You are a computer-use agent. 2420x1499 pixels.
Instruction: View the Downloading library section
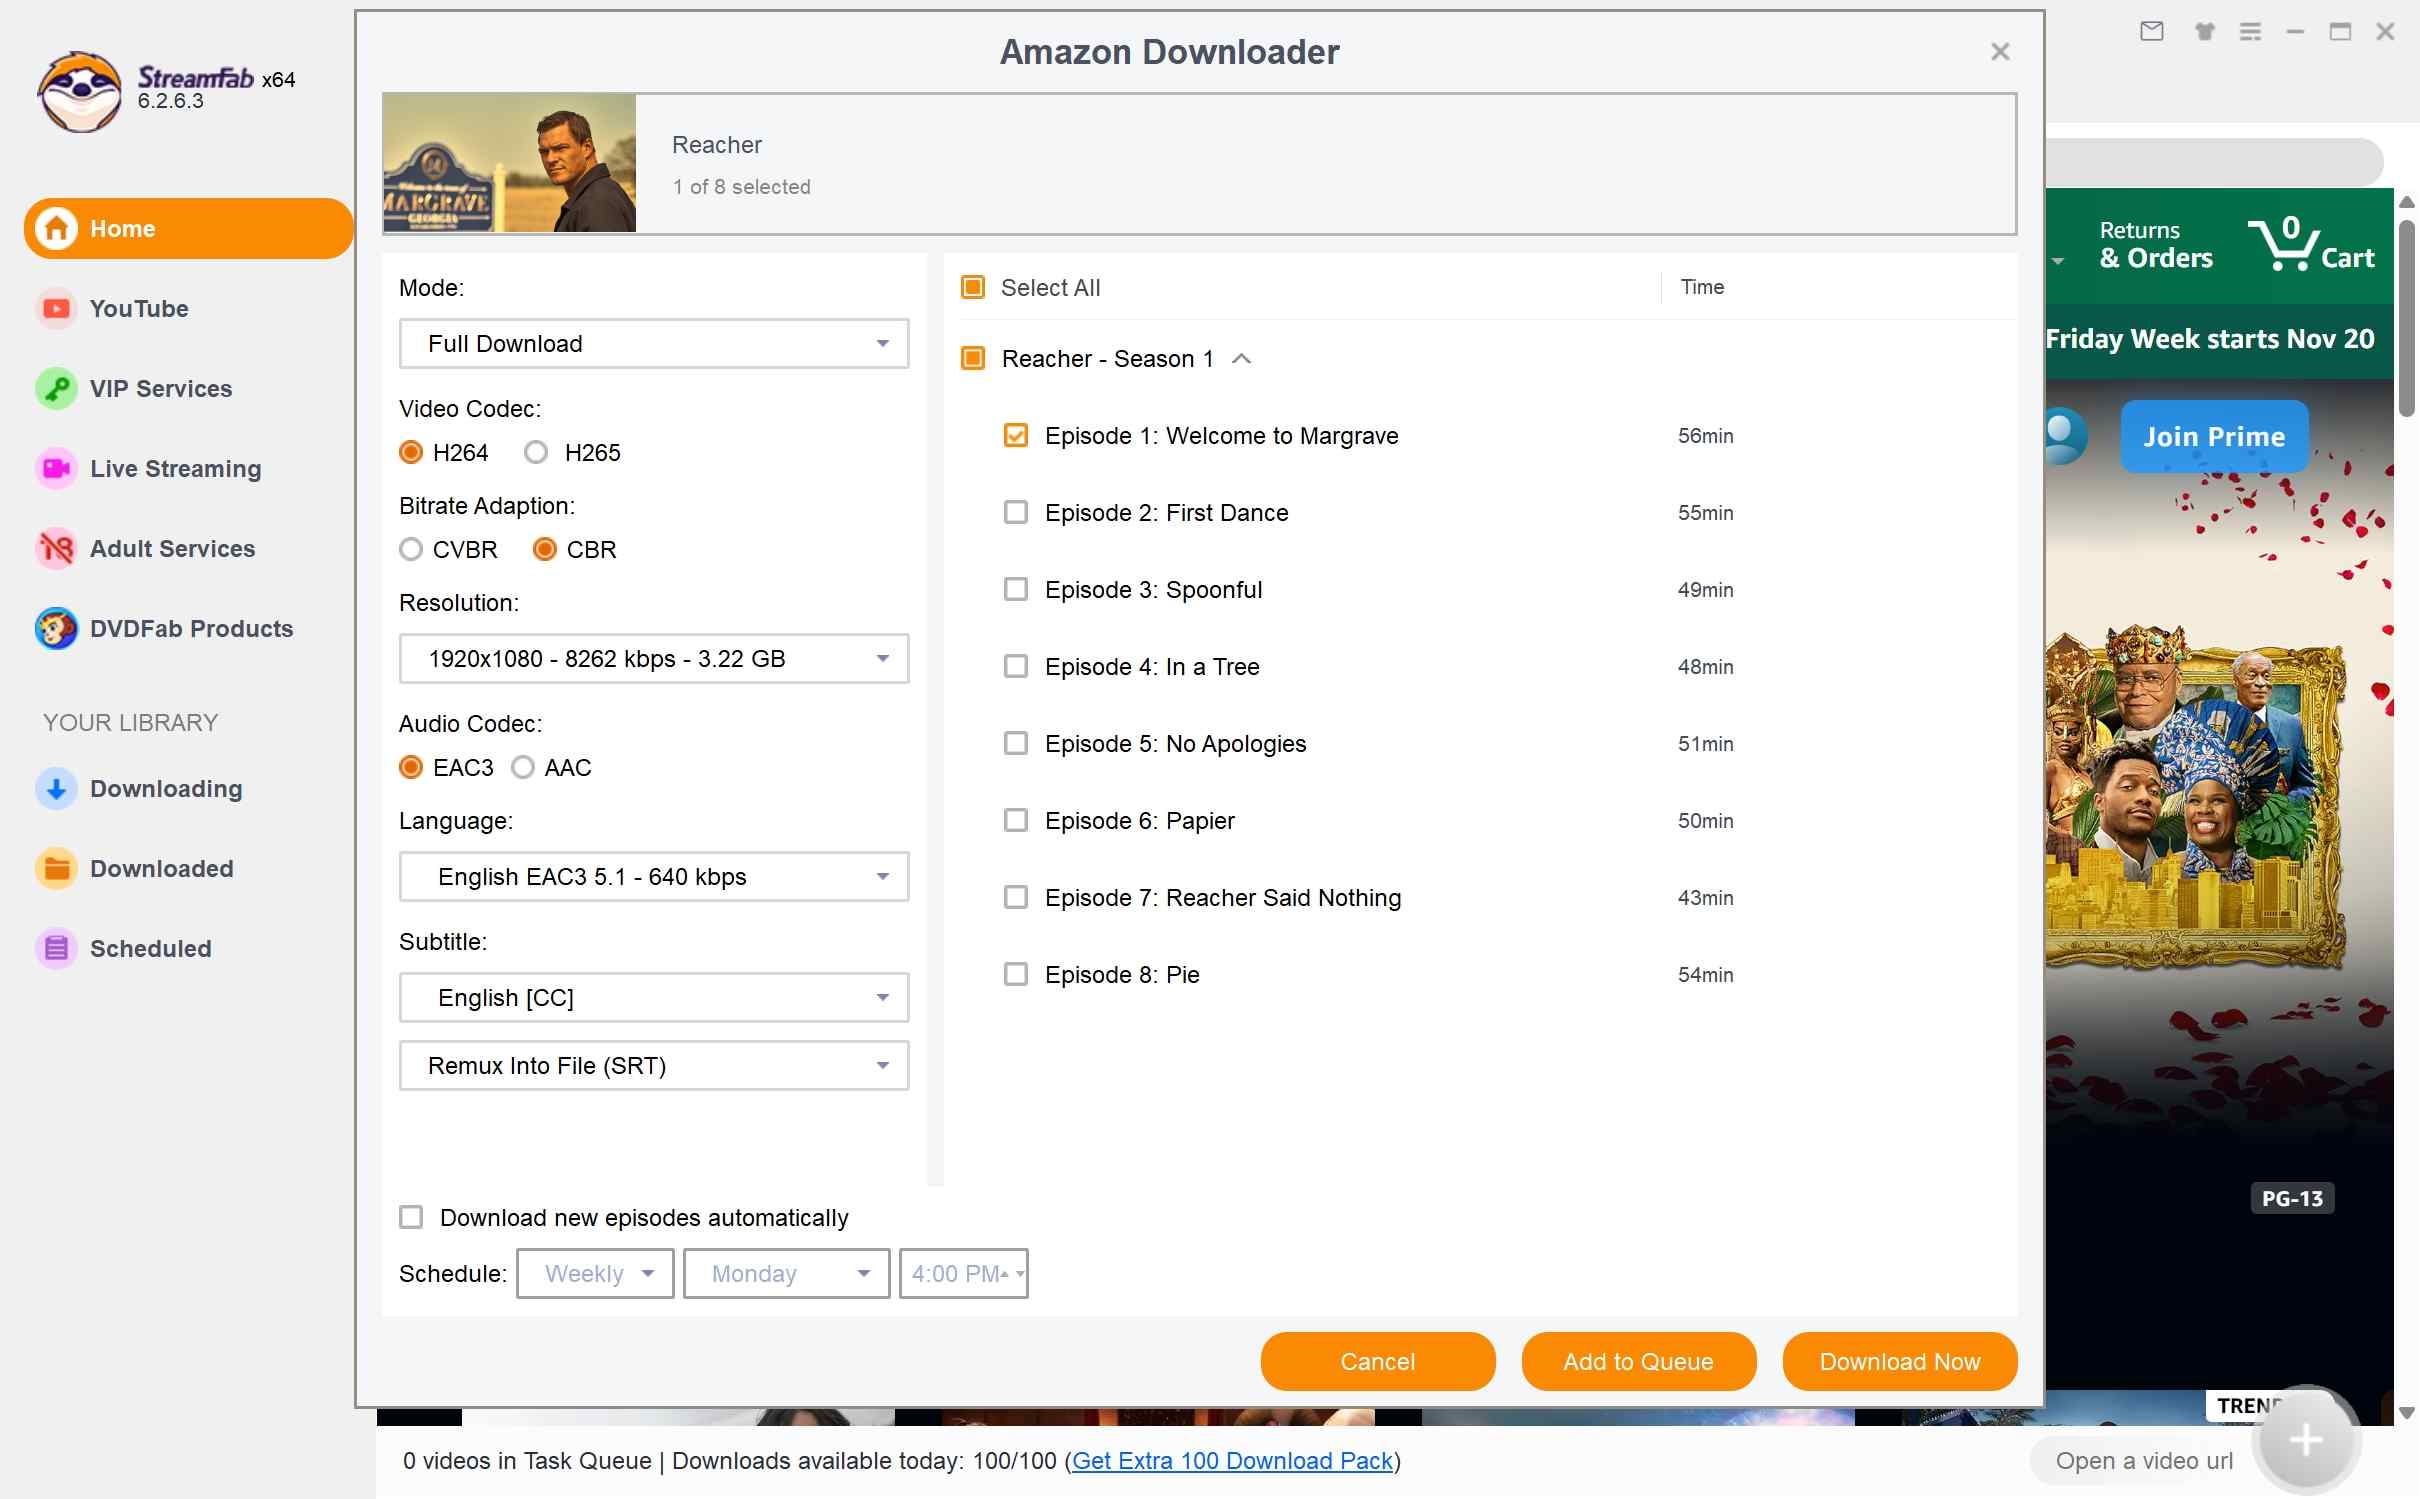(166, 788)
